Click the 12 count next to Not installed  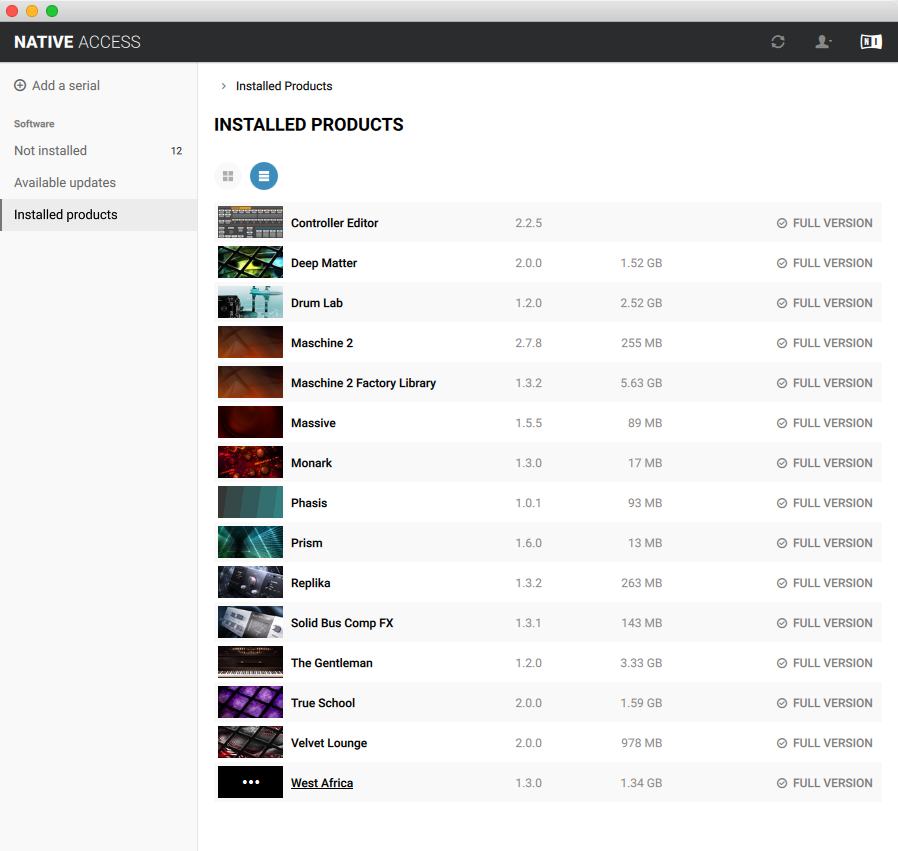point(176,151)
